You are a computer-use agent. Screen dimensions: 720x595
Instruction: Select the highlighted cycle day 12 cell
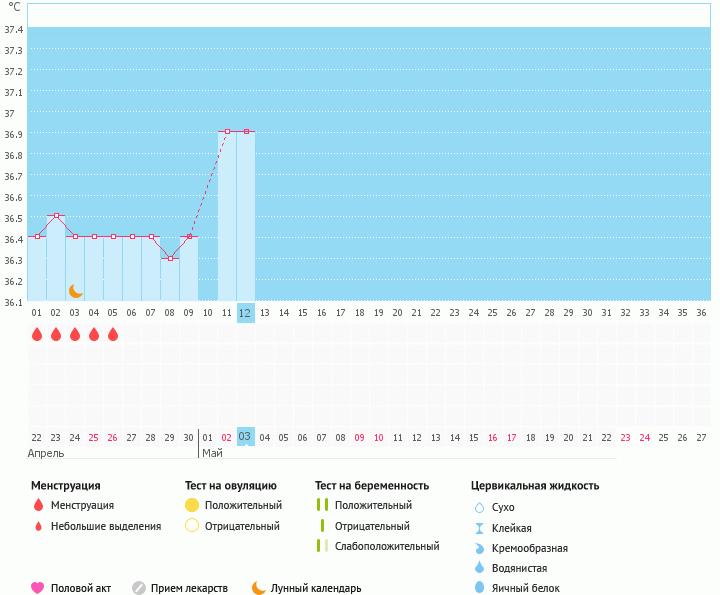point(245,313)
